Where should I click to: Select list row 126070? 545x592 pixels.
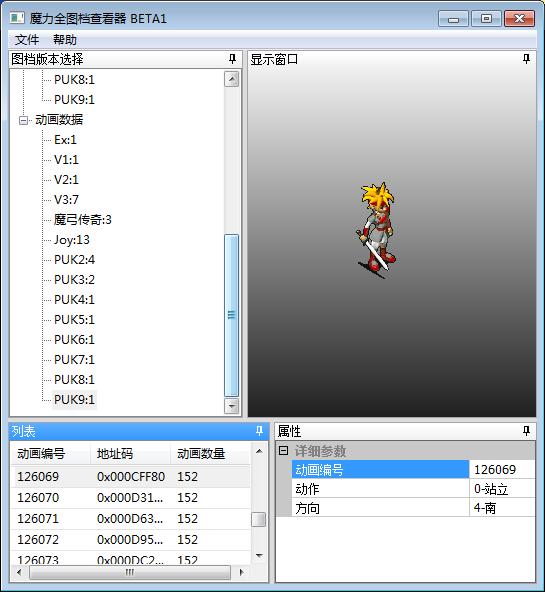[x=131, y=498]
